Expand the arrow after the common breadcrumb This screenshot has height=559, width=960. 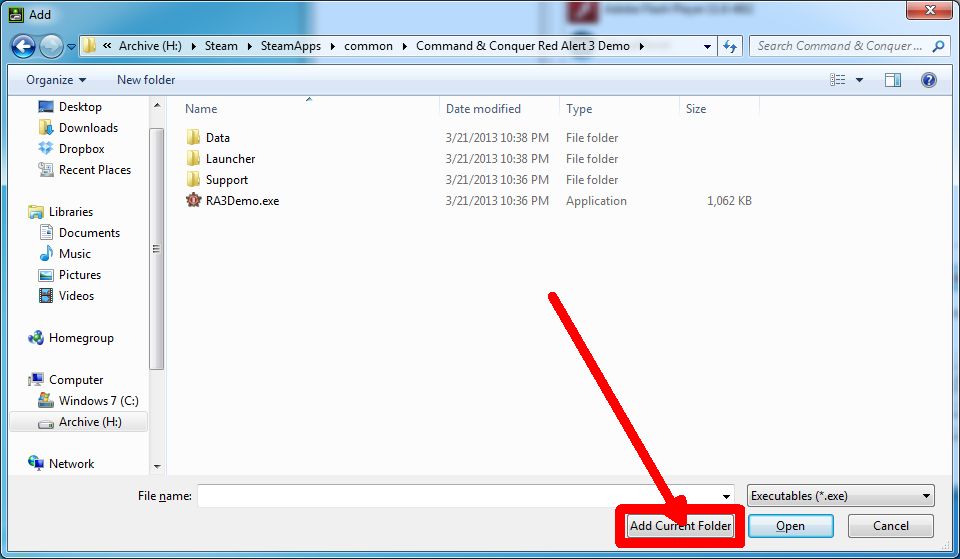[405, 46]
